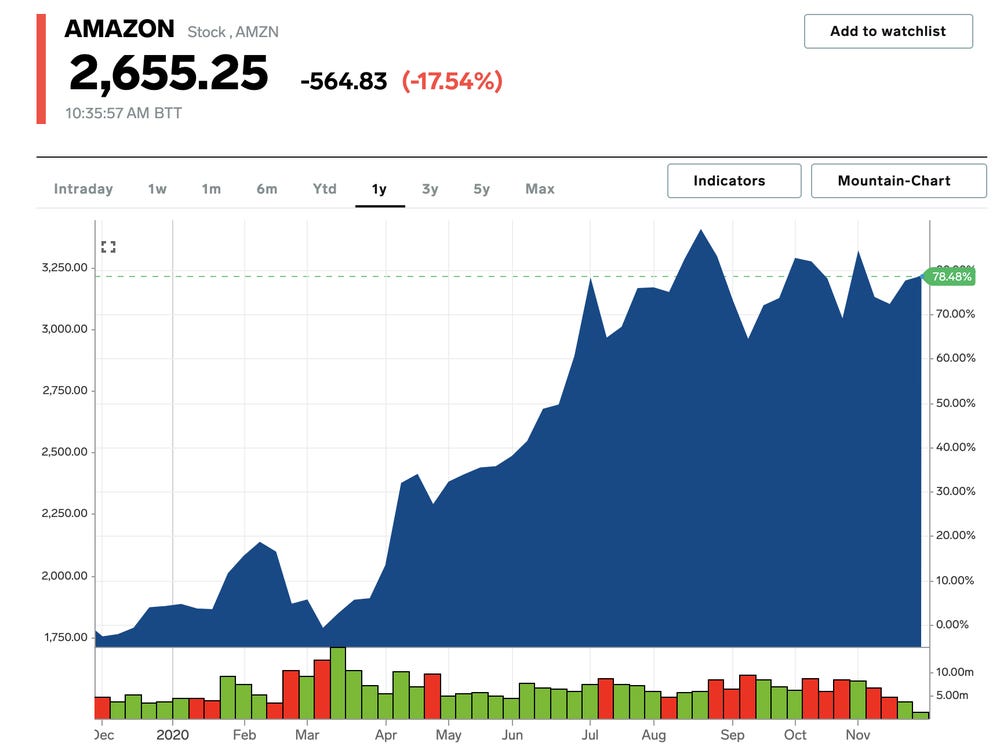The image size is (1000, 750).
Task: Select the 1m time range tab
Action: click(211, 189)
